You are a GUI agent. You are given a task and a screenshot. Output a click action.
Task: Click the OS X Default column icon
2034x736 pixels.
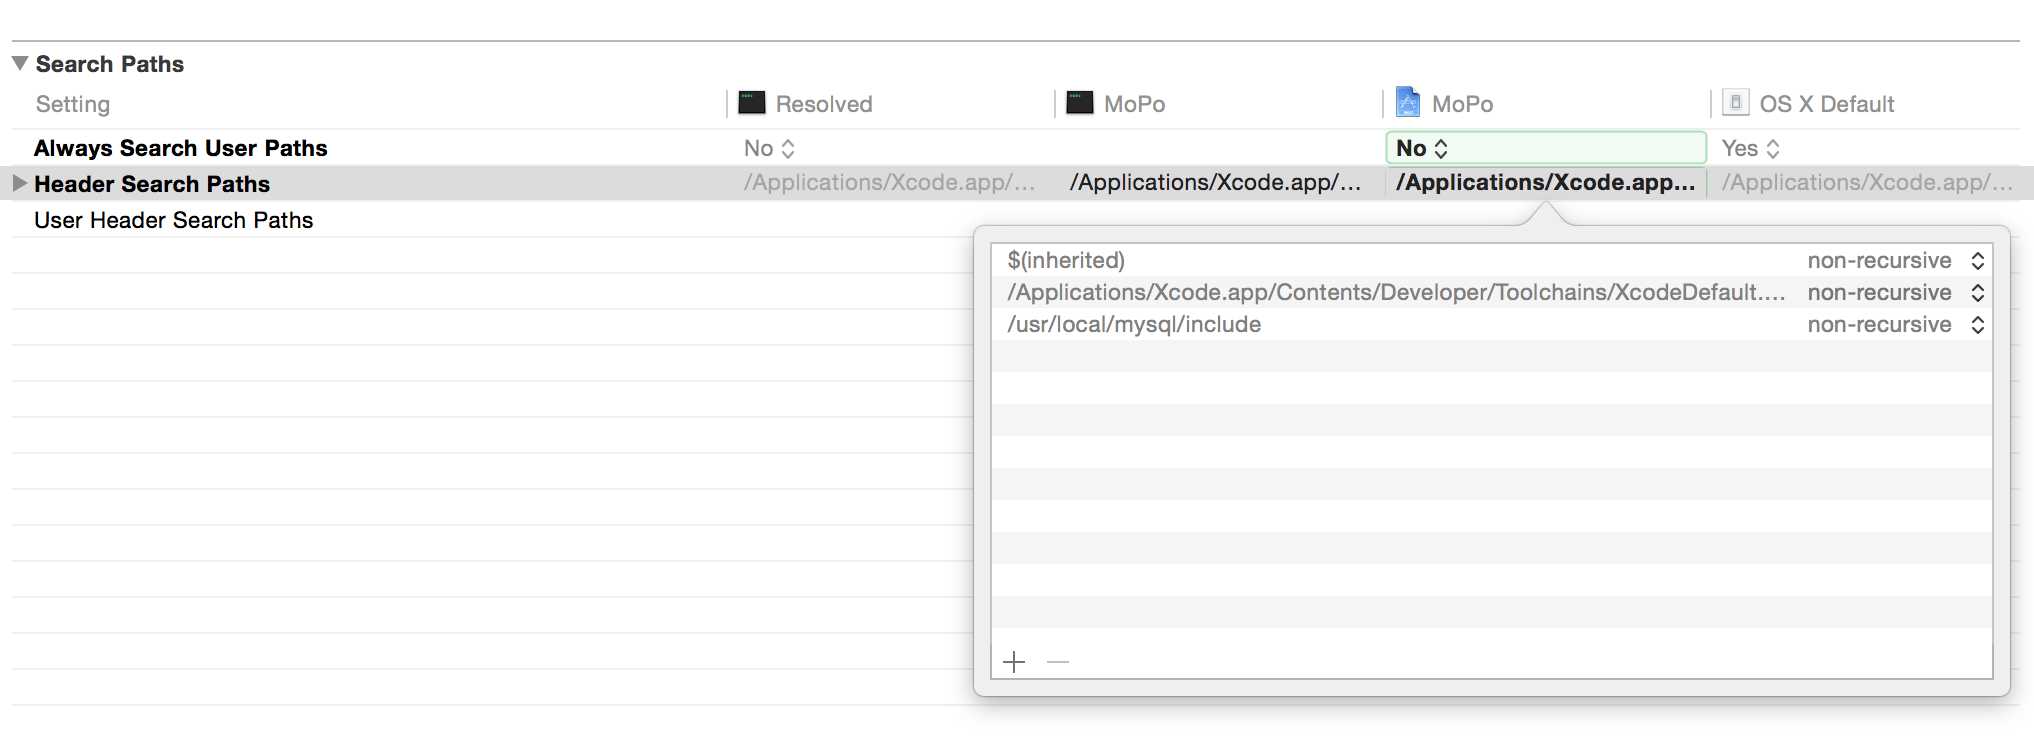click(1736, 102)
